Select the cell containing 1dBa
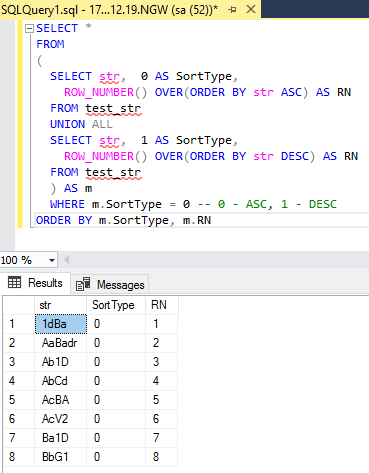369x473 pixels. [61, 324]
